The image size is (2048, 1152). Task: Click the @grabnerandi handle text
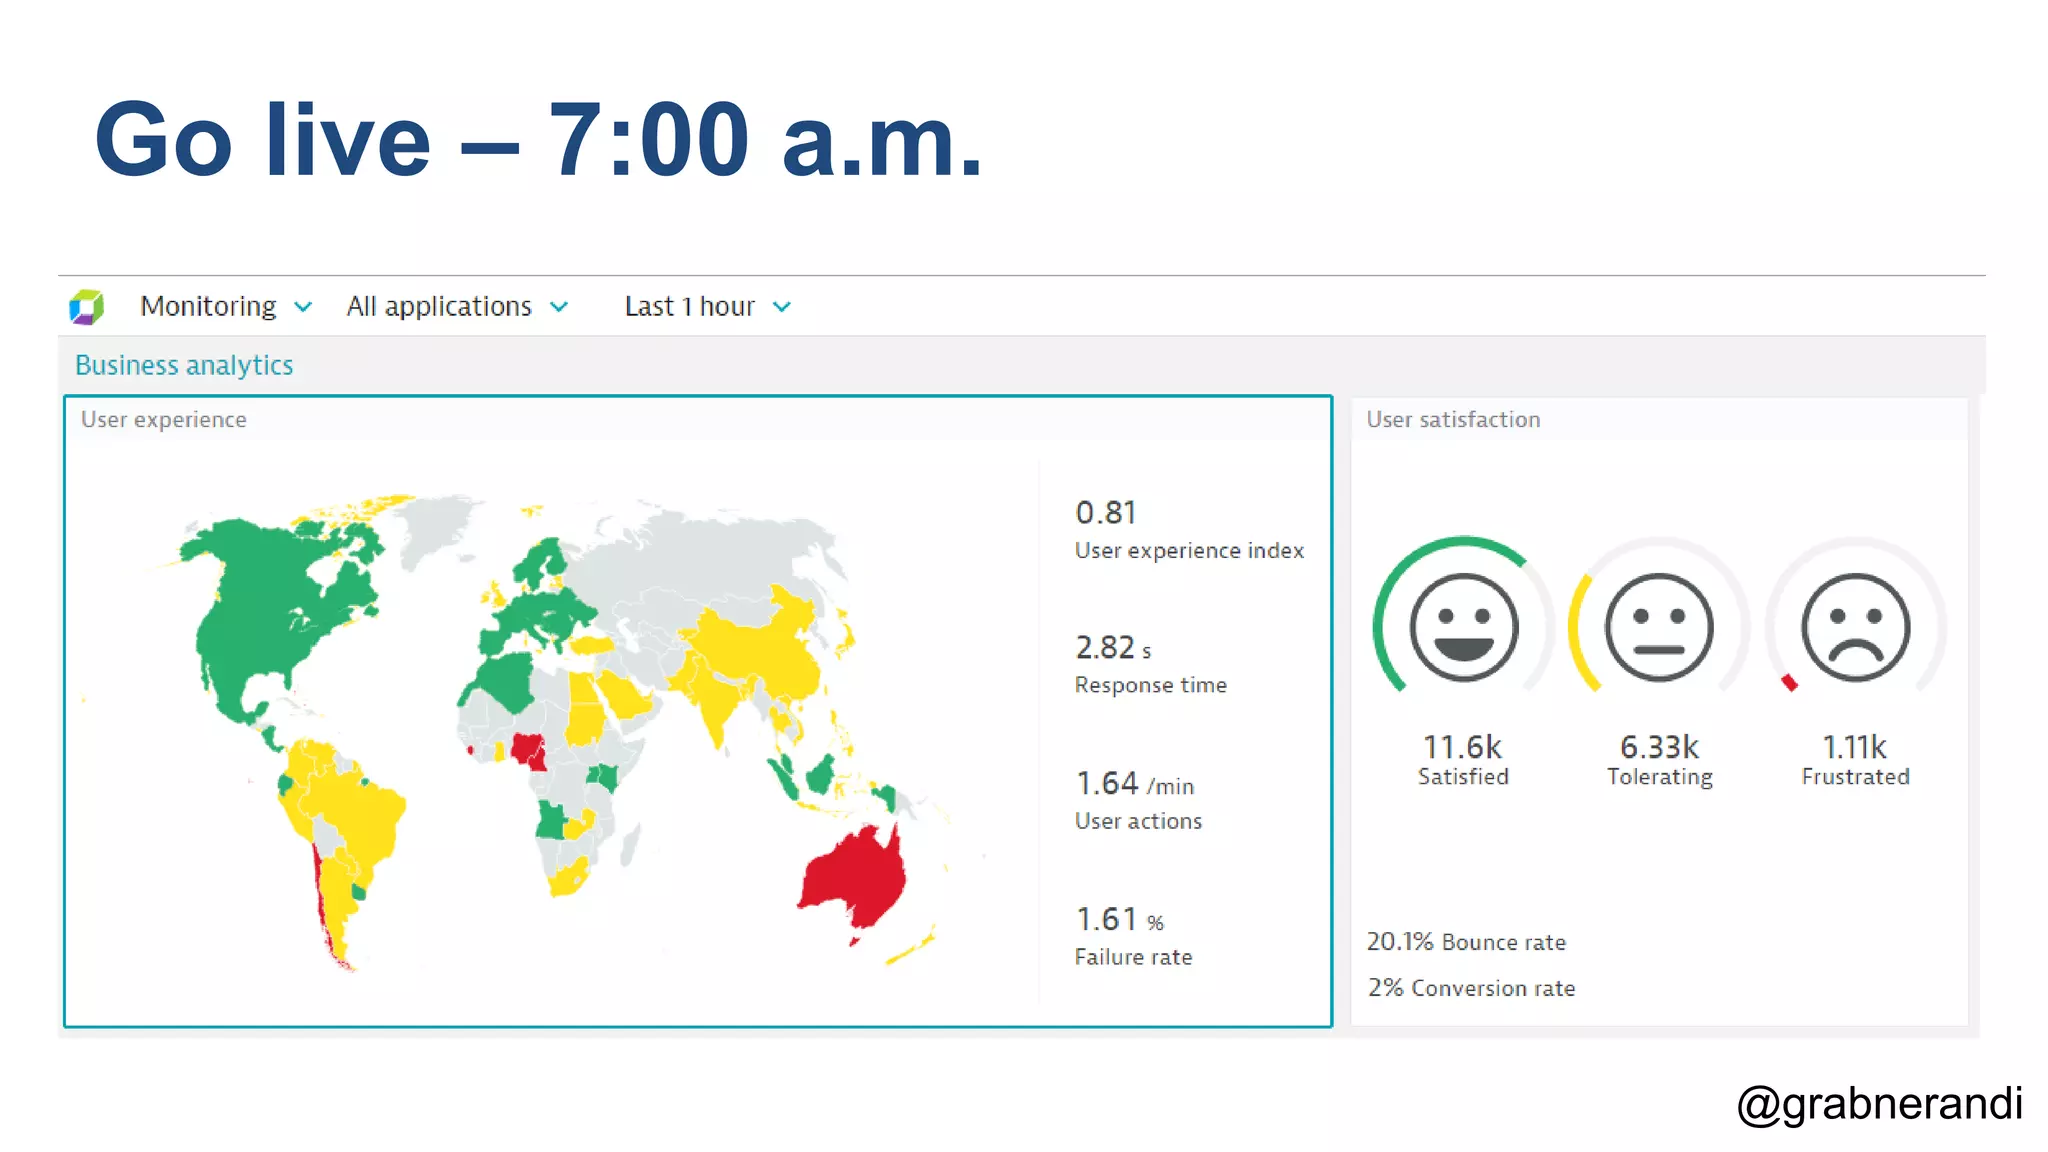[x=1880, y=1104]
